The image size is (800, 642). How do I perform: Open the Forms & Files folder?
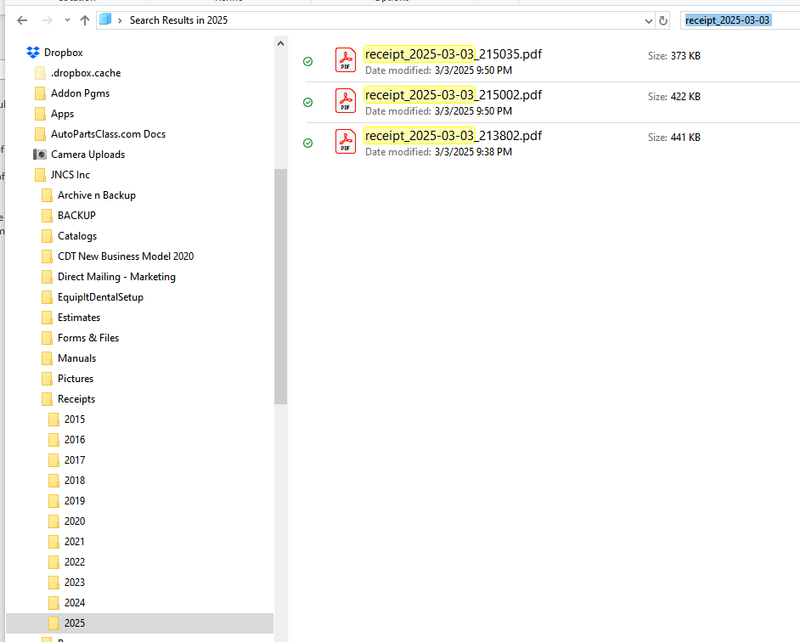[x=88, y=338]
